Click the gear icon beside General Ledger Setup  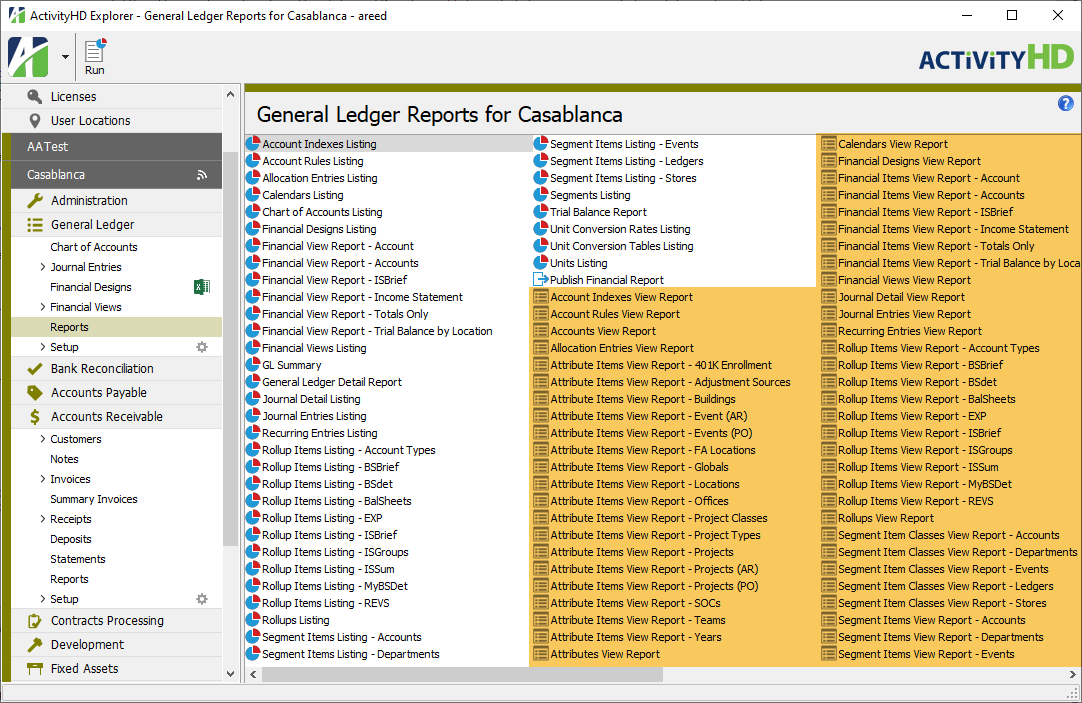click(x=201, y=347)
